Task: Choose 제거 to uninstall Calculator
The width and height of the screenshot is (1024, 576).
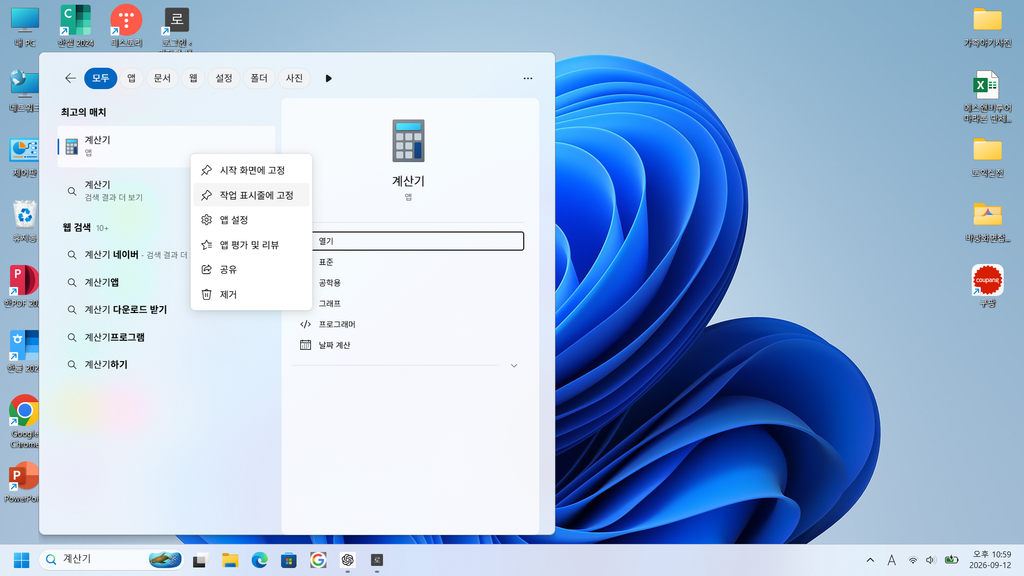Action: pos(251,295)
